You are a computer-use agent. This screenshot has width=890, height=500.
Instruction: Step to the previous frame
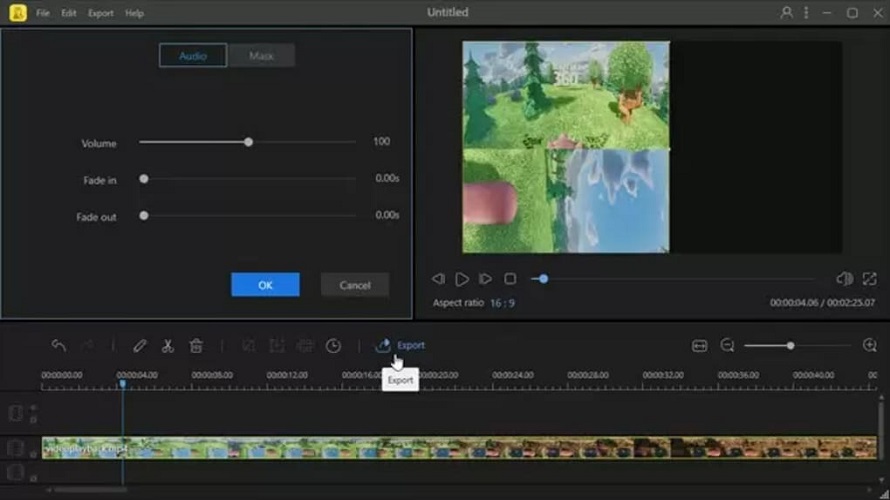438,279
